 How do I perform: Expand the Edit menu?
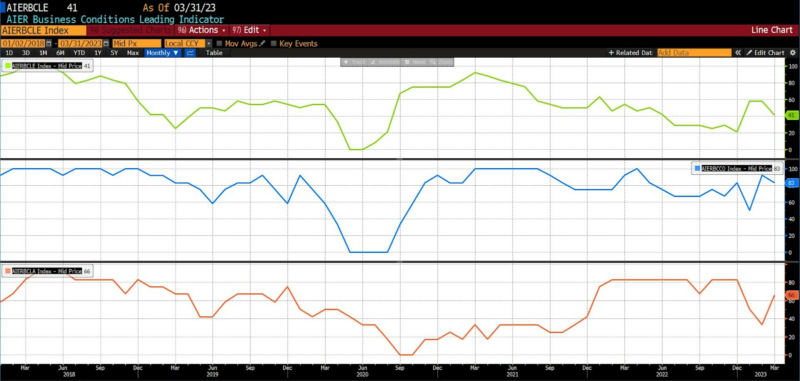point(249,30)
